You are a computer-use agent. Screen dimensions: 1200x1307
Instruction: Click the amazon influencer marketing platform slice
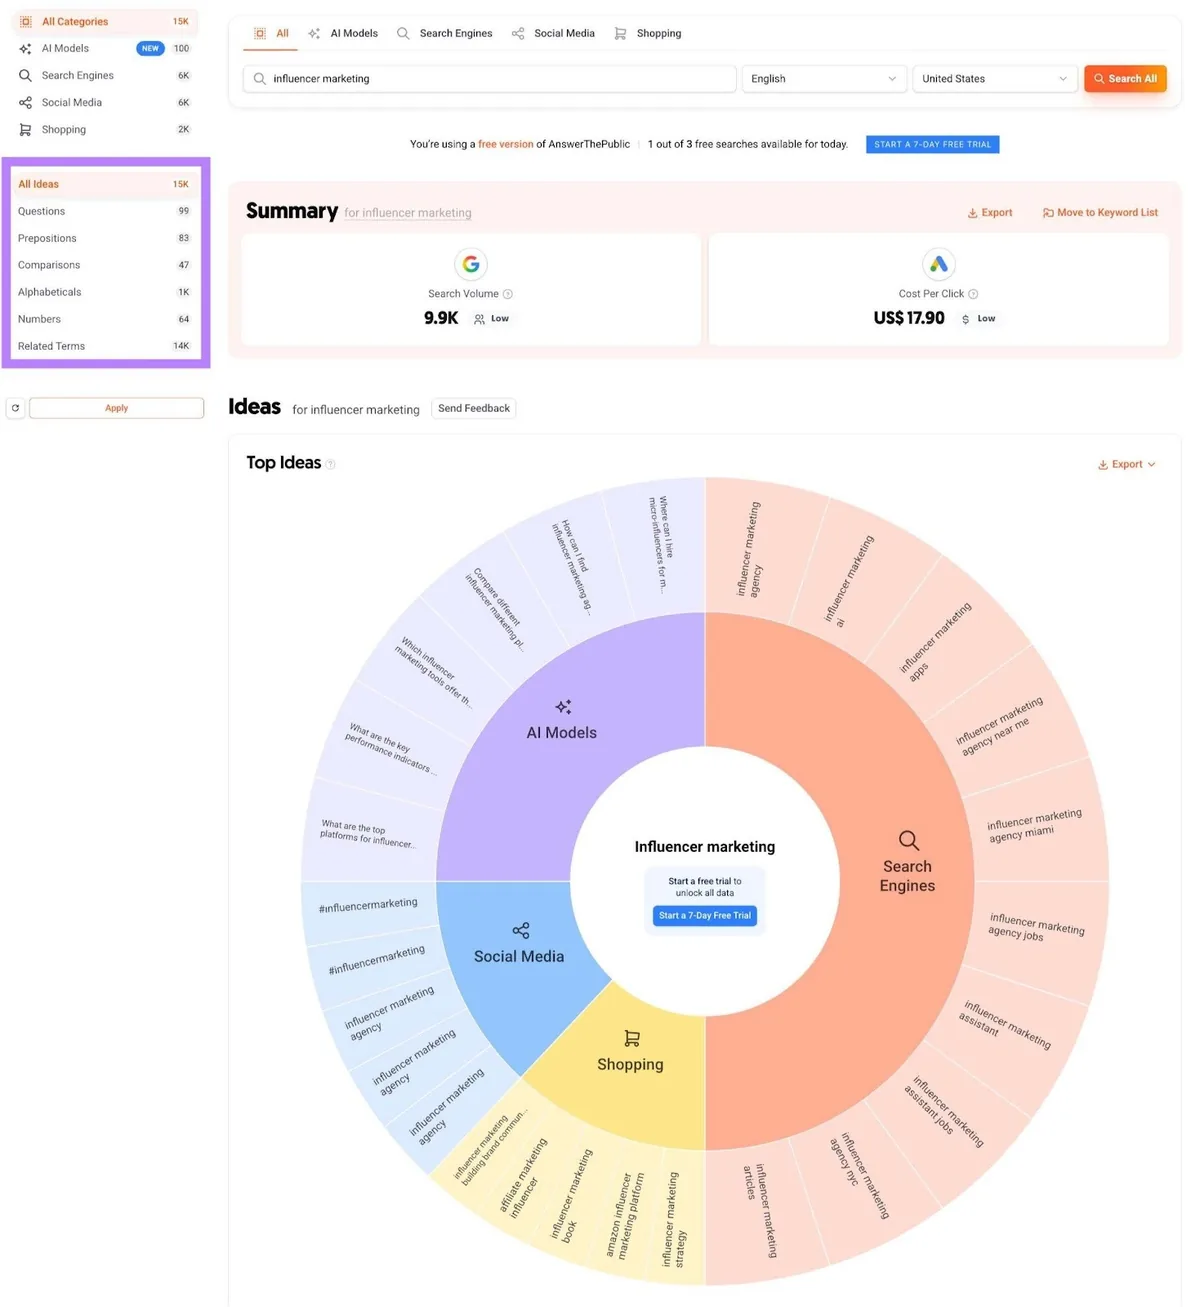tap(627, 1214)
